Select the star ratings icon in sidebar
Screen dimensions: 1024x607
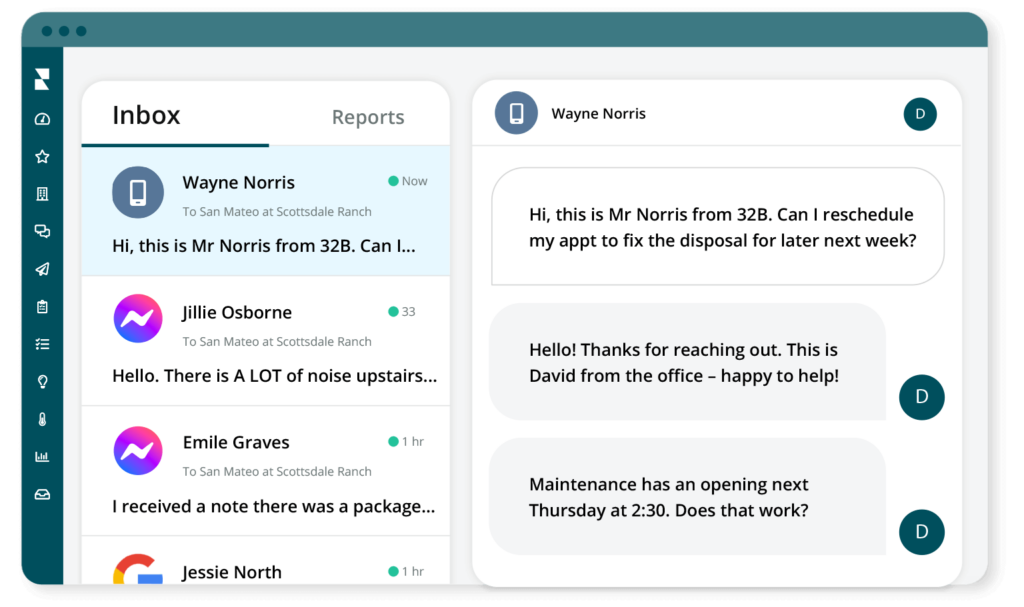pyautogui.click(x=41, y=156)
